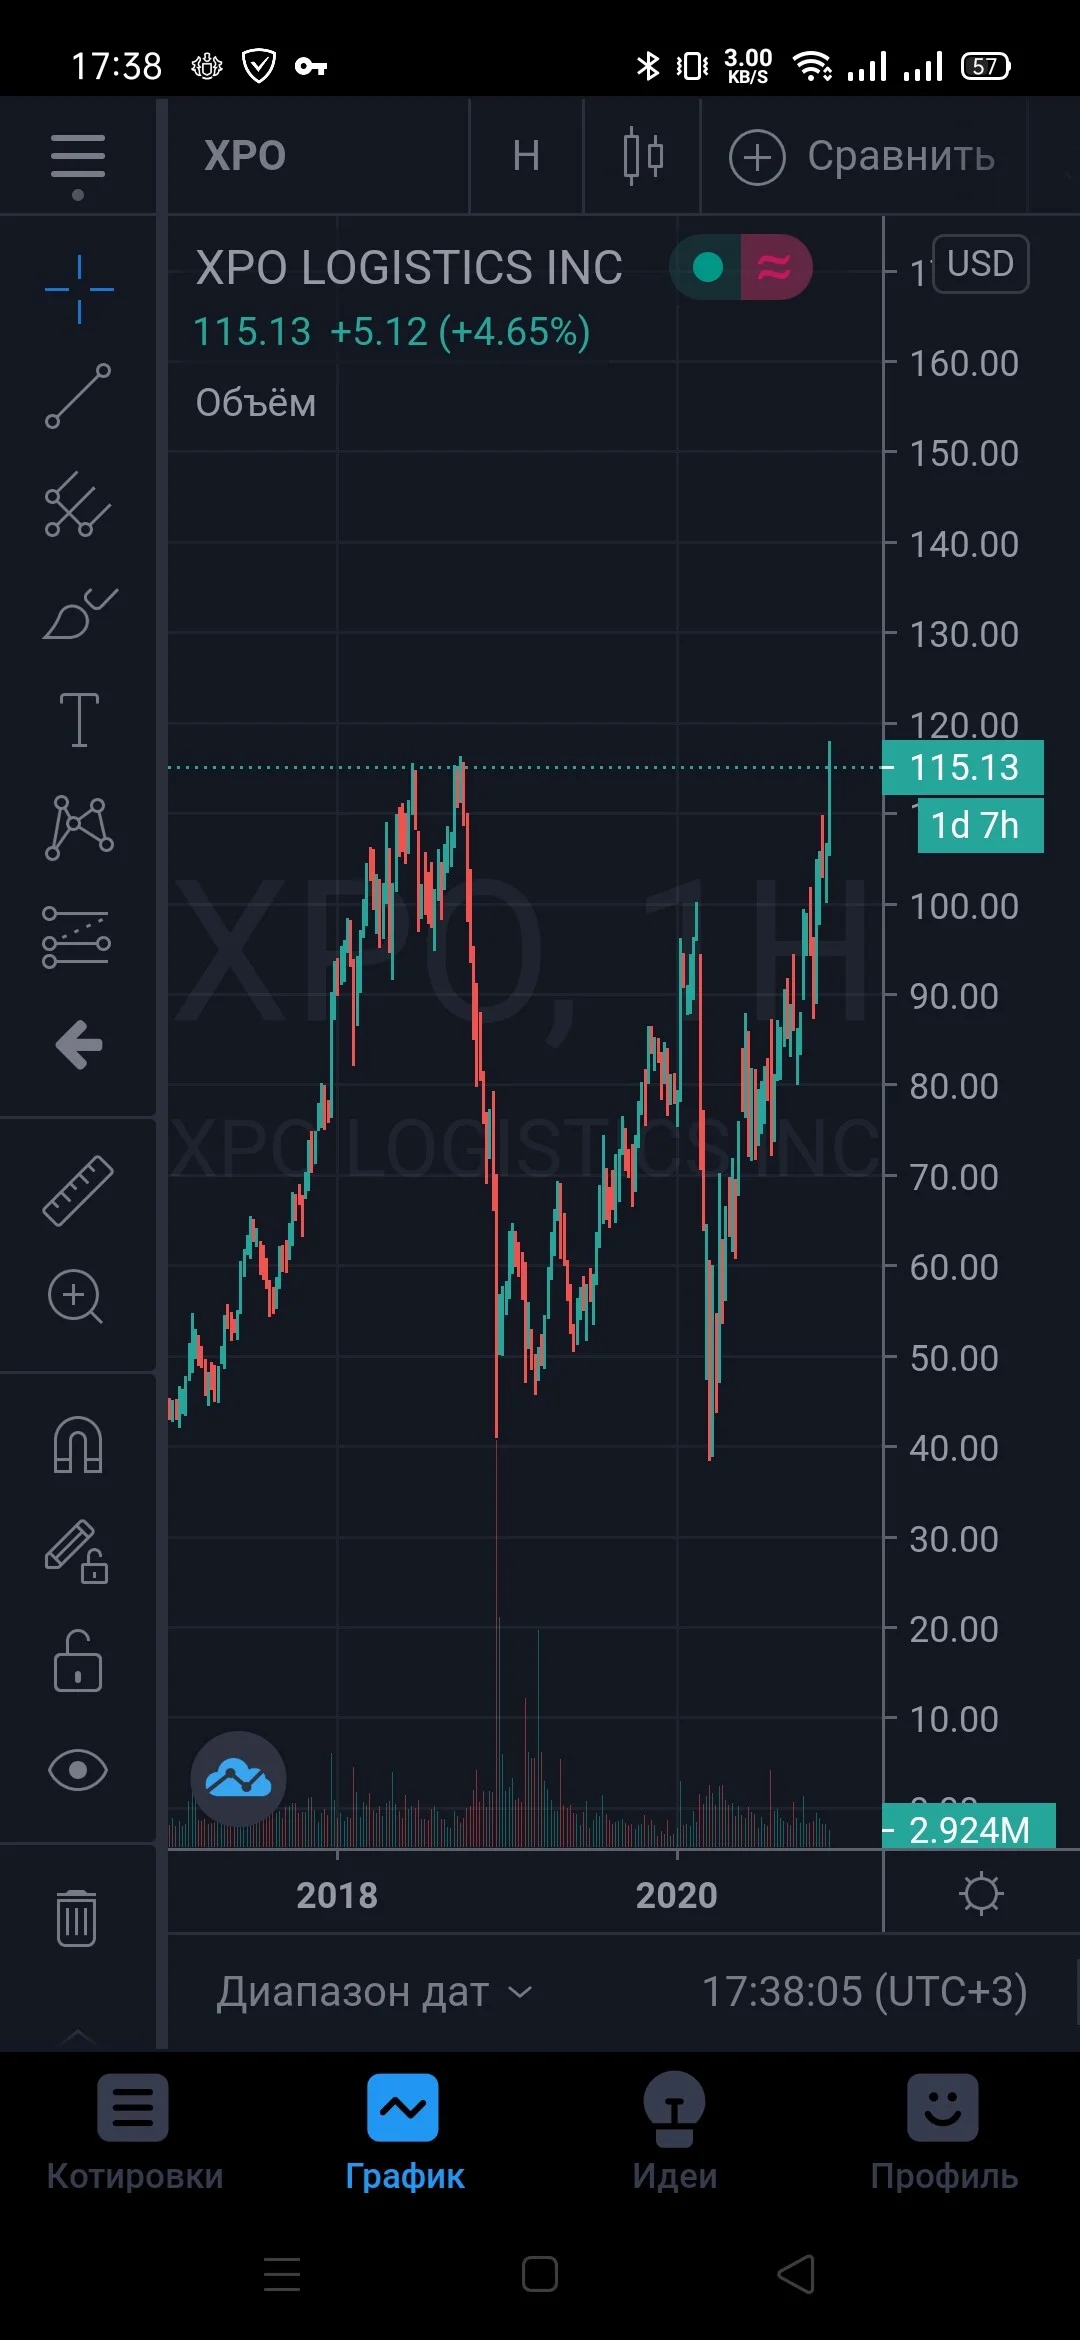Select the forecast and measurement tool
This screenshot has height=2340, width=1080.
click(x=77, y=937)
